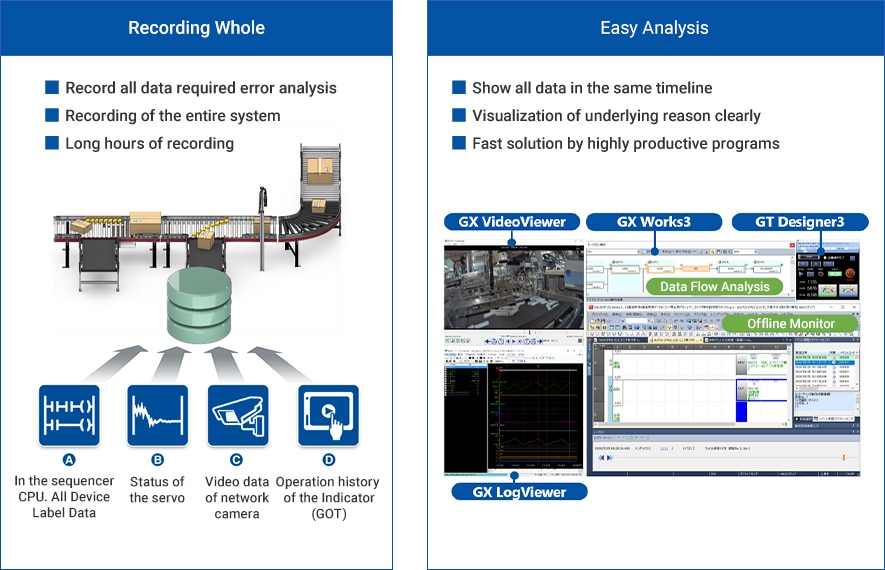Click the GX Works3 label
The height and width of the screenshot is (570, 885).
click(653, 221)
